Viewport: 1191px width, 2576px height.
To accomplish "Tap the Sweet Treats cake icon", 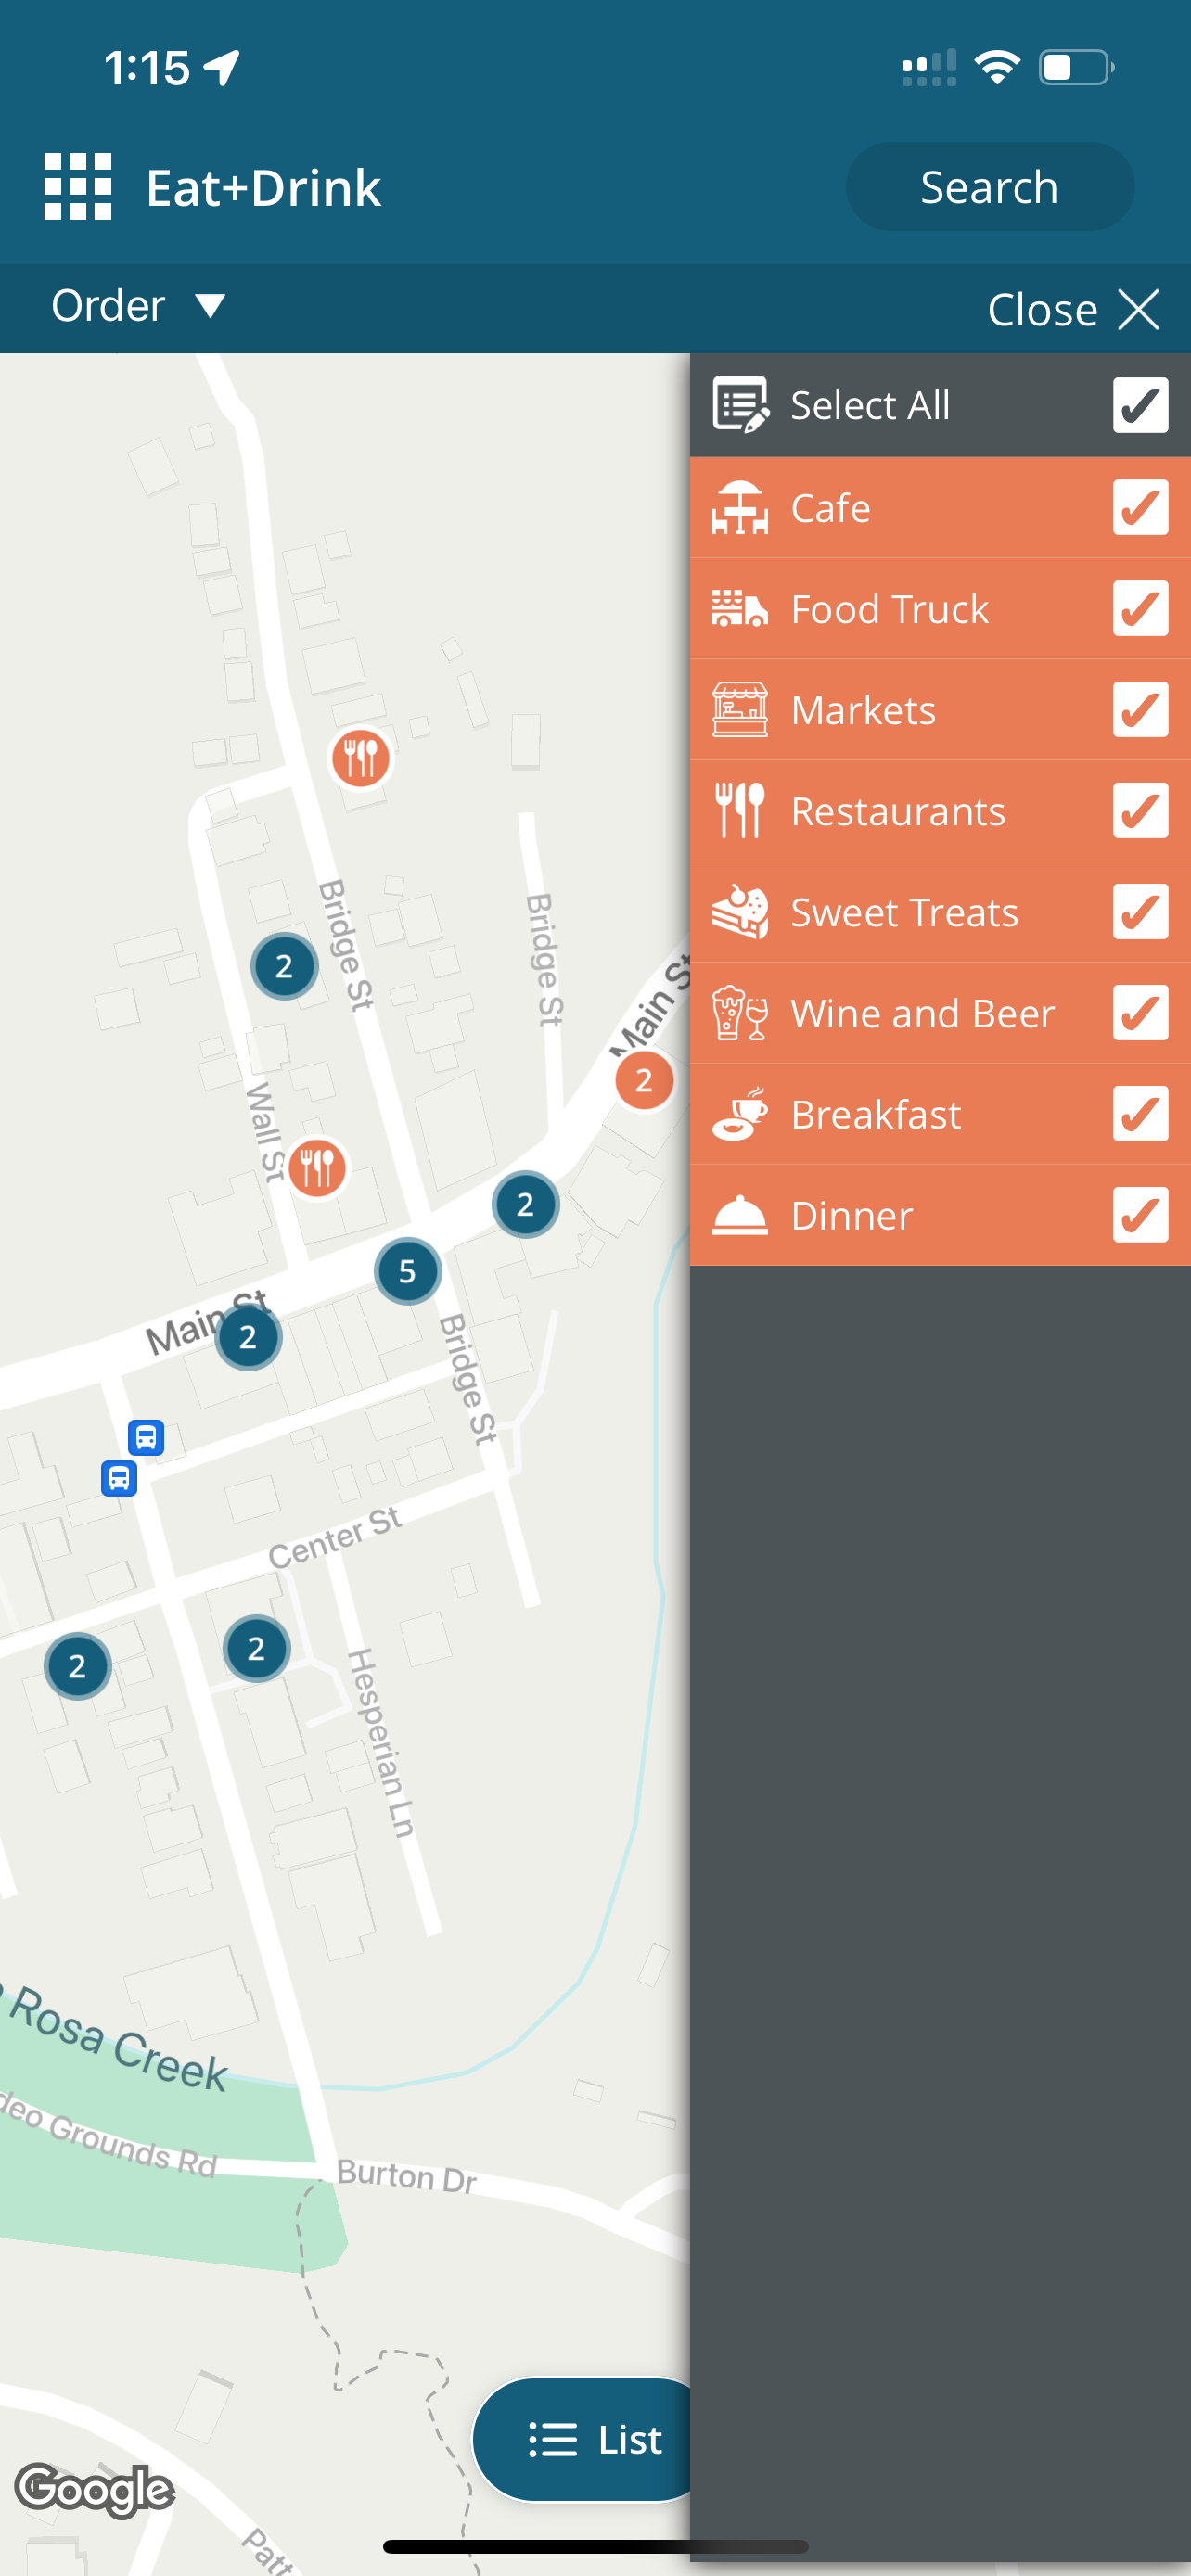I will 740,912.
